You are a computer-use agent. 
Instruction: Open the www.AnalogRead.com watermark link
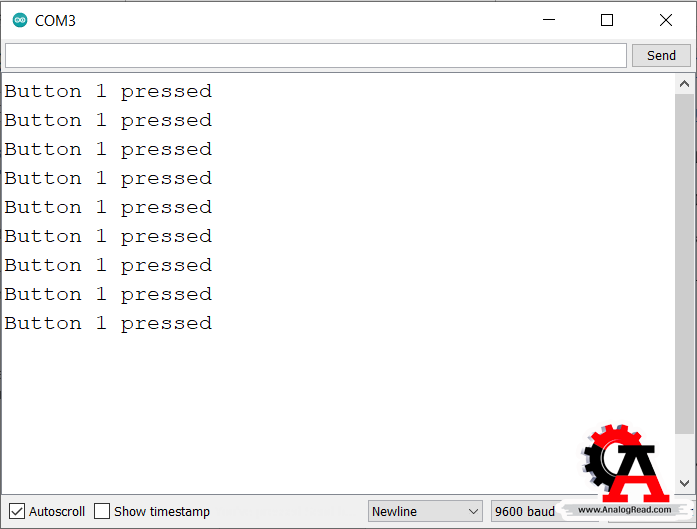[x=625, y=510]
